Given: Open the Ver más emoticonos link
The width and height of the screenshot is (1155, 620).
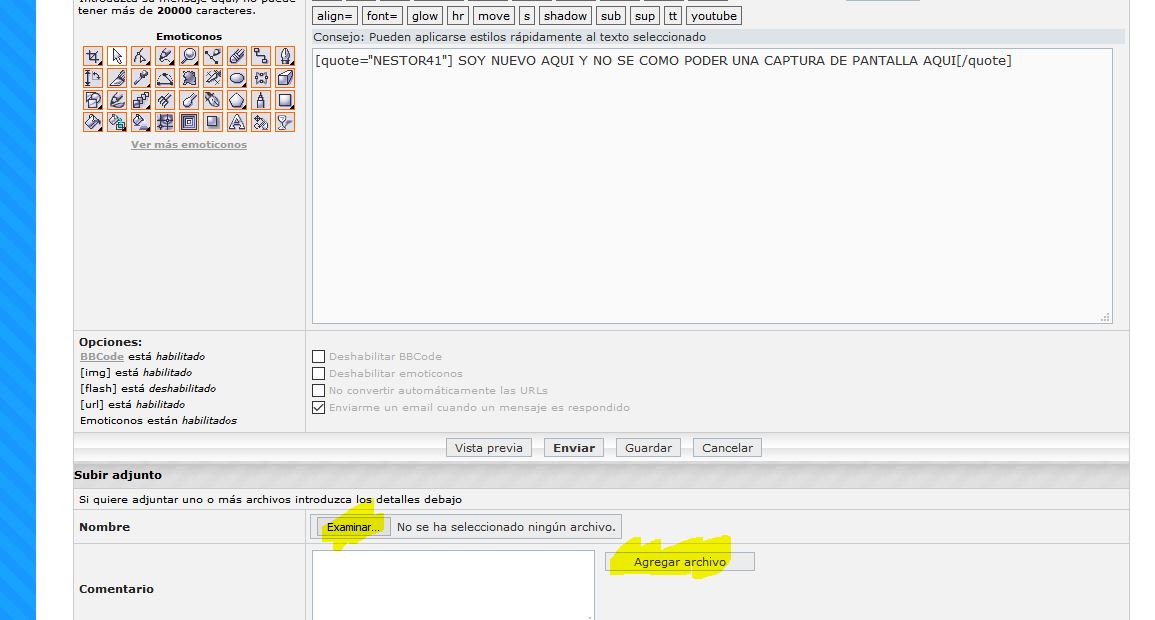Looking at the screenshot, I should [x=189, y=145].
